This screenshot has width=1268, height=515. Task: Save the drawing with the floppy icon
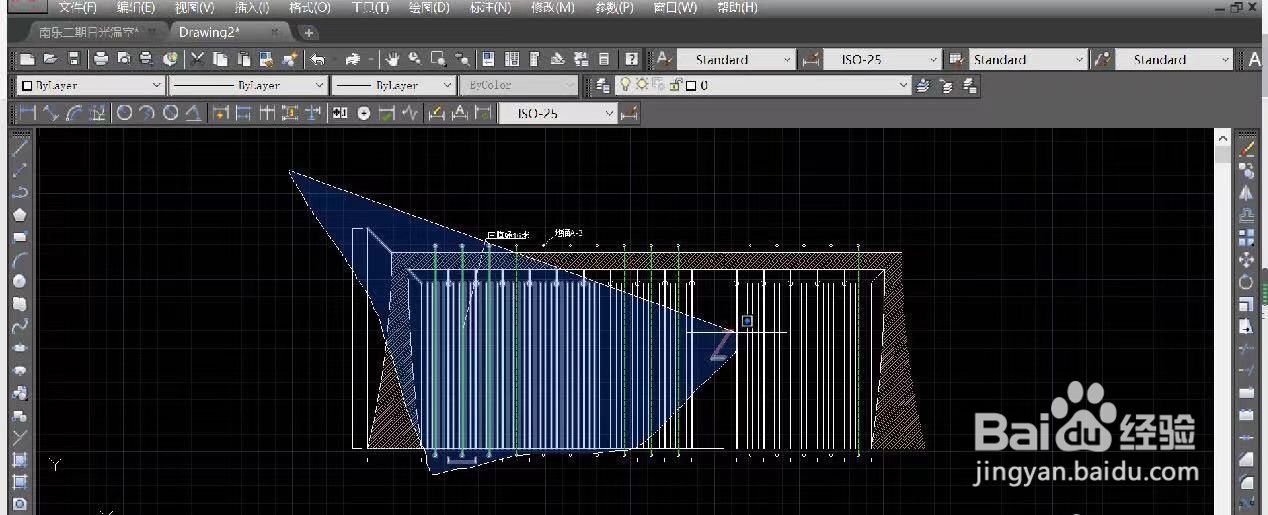73,60
